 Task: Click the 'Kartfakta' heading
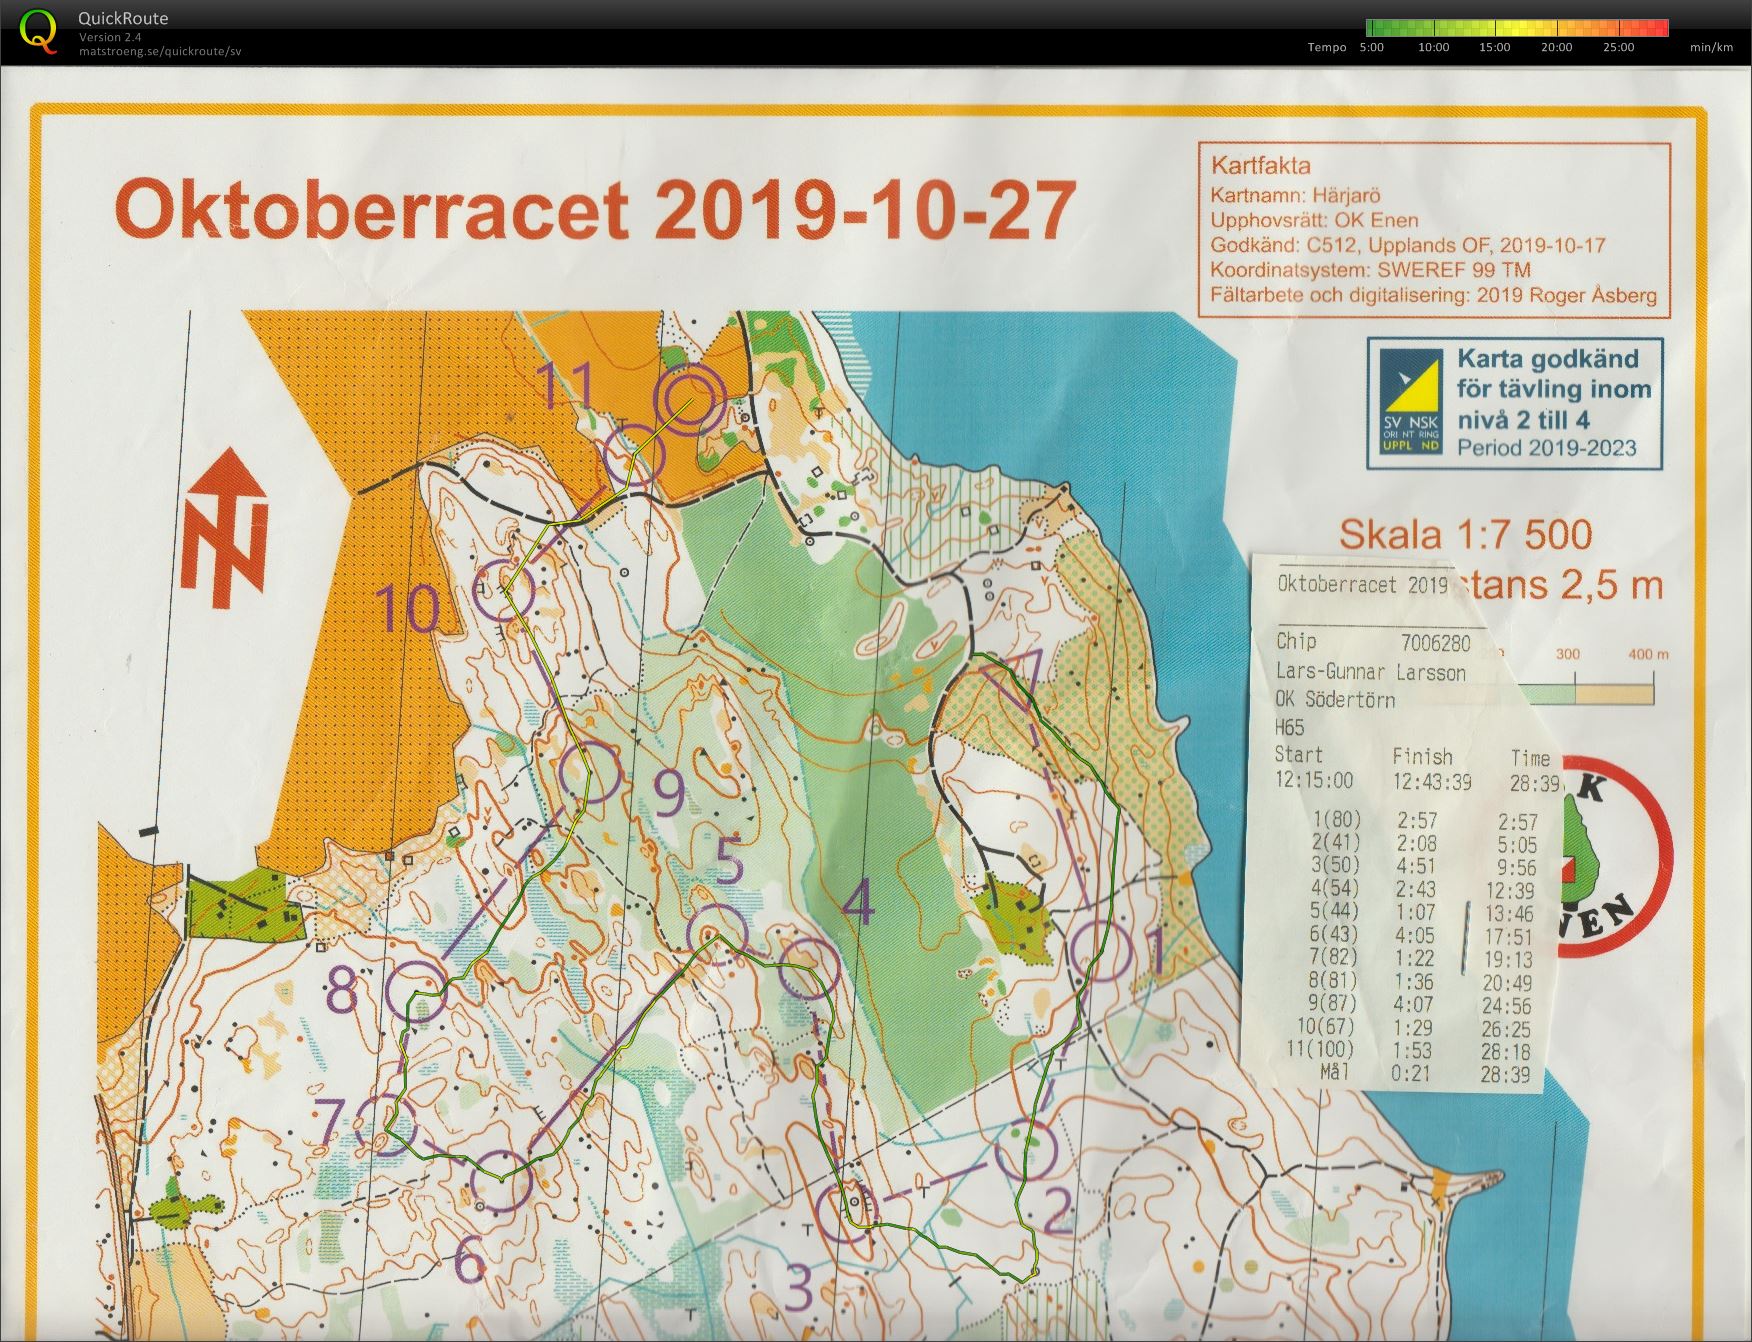[1260, 165]
